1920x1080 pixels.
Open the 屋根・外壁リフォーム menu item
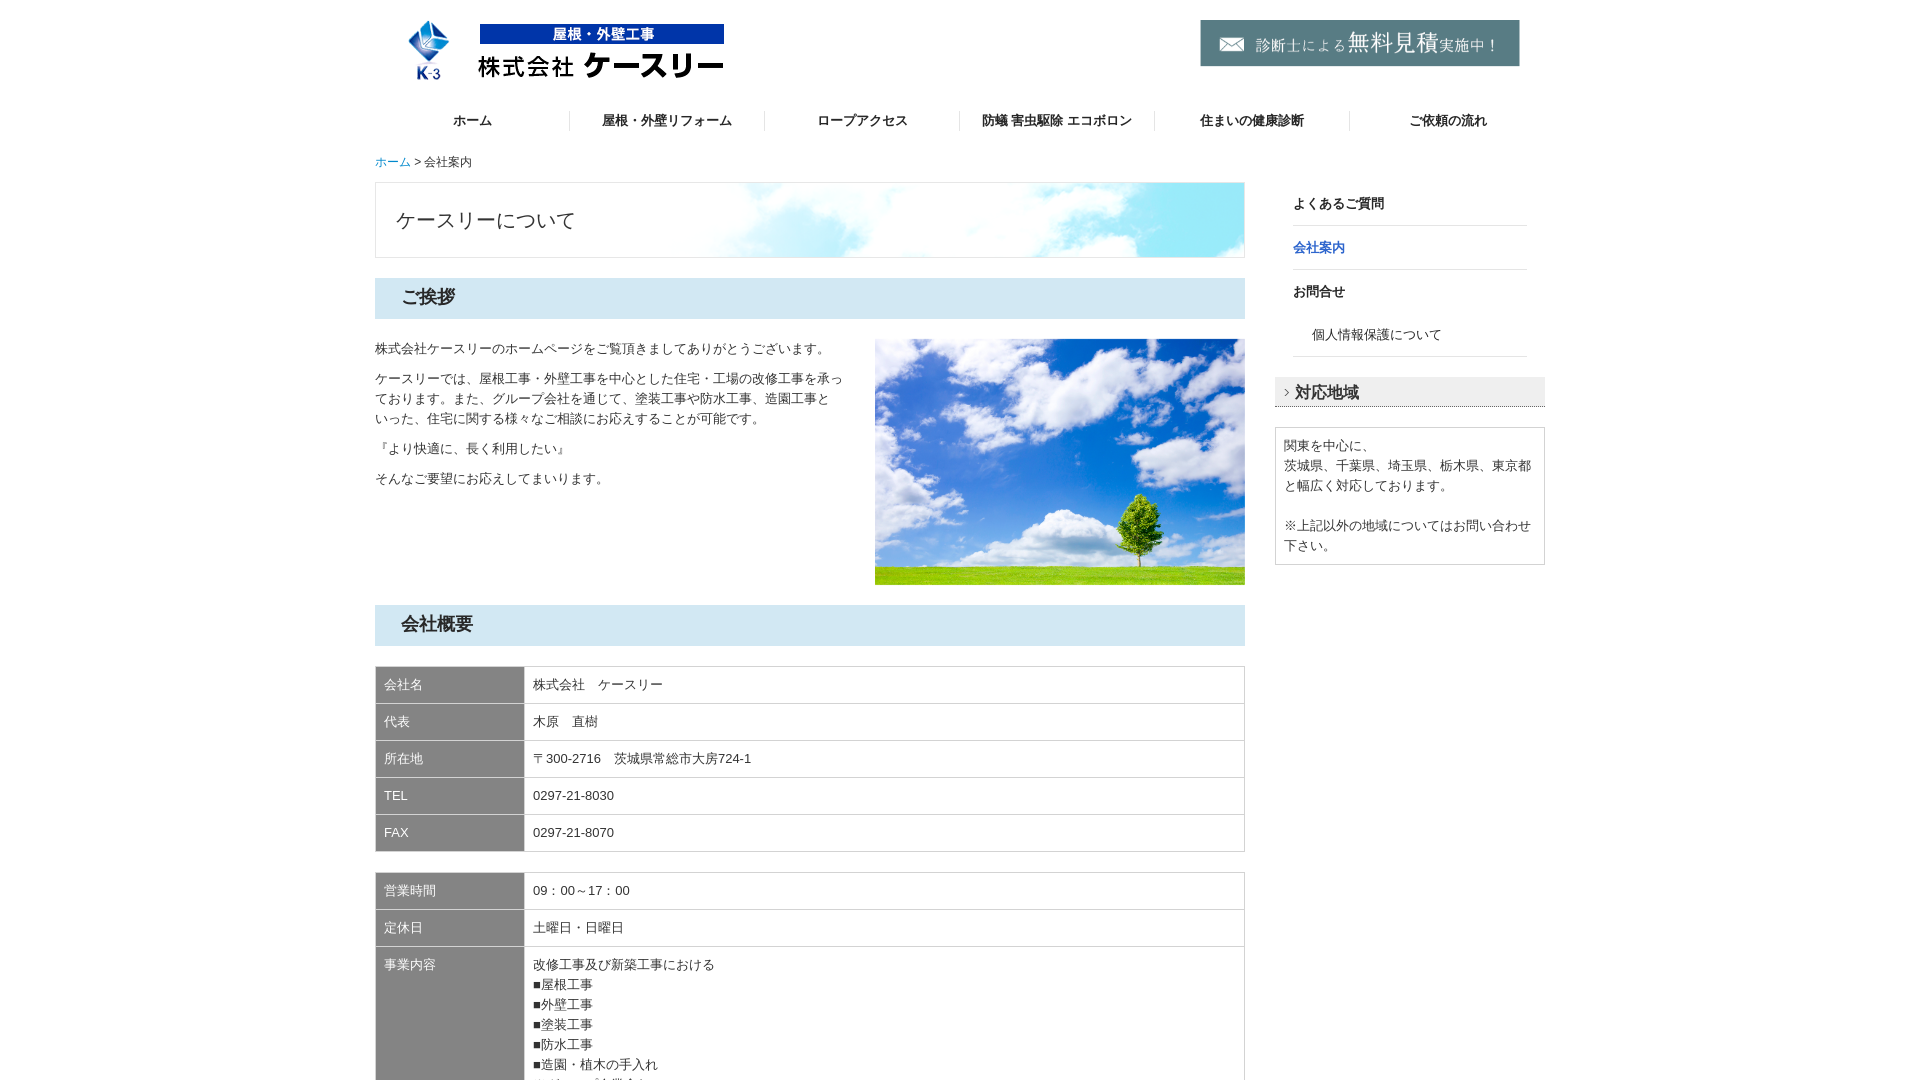click(667, 121)
